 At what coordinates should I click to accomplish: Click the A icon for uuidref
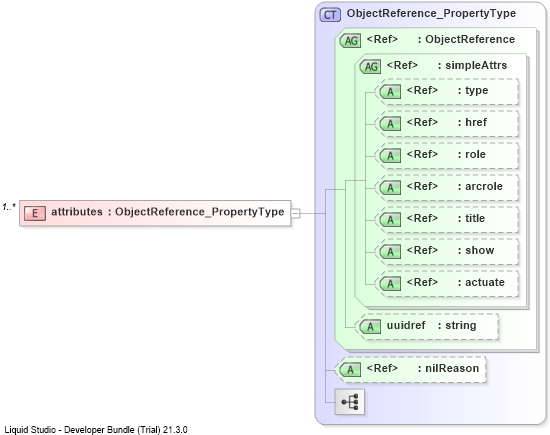click(x=370, y=327)
